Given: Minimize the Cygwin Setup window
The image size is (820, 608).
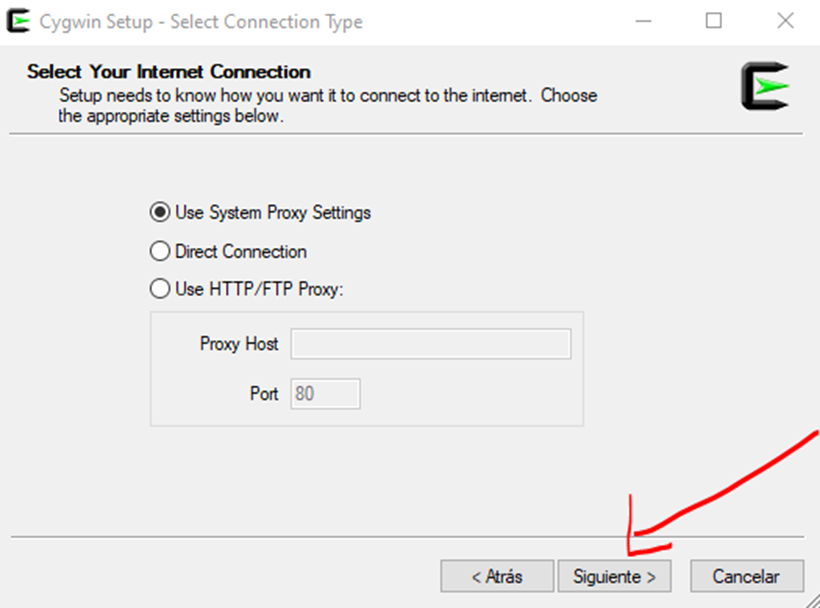Looking at the screenshot, I should coord(642,21).
